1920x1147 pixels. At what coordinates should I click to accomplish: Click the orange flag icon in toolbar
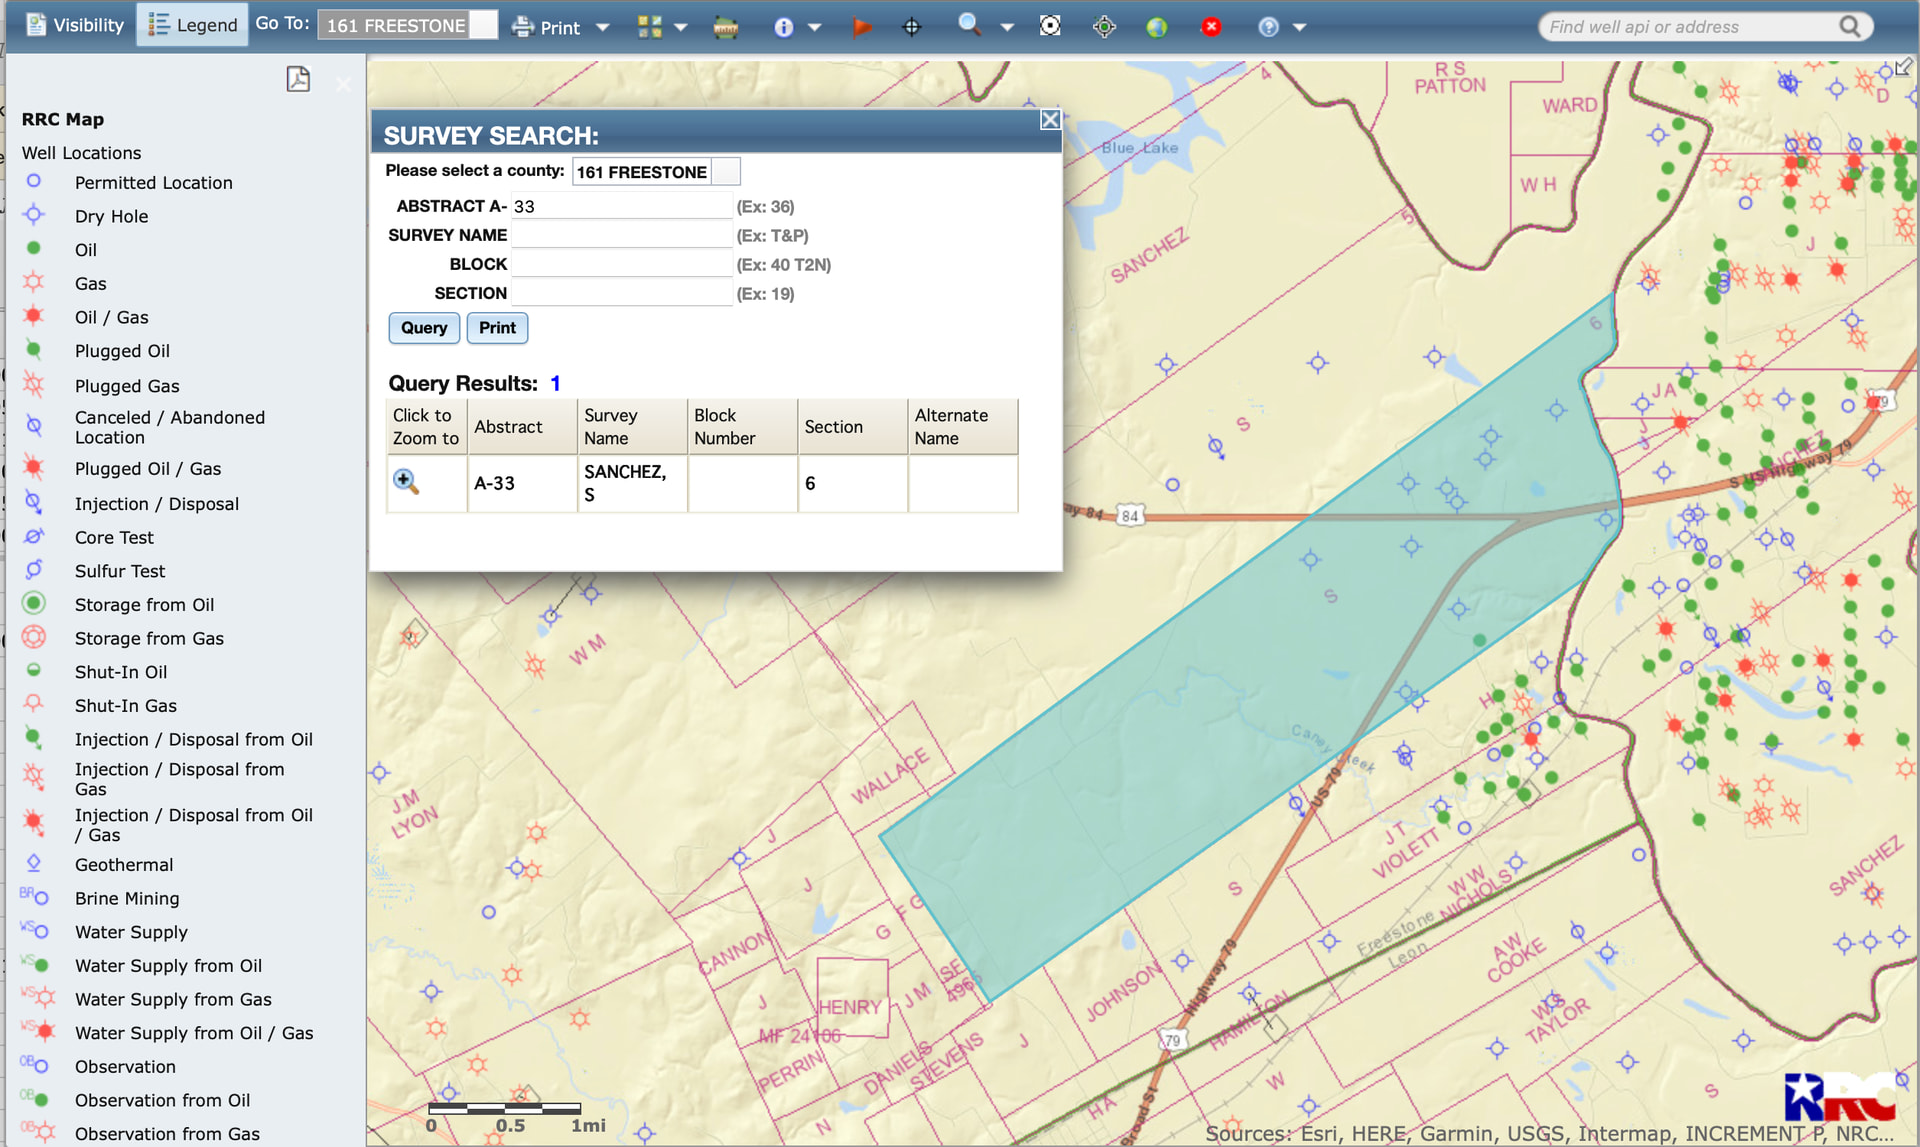coord(861,27)
